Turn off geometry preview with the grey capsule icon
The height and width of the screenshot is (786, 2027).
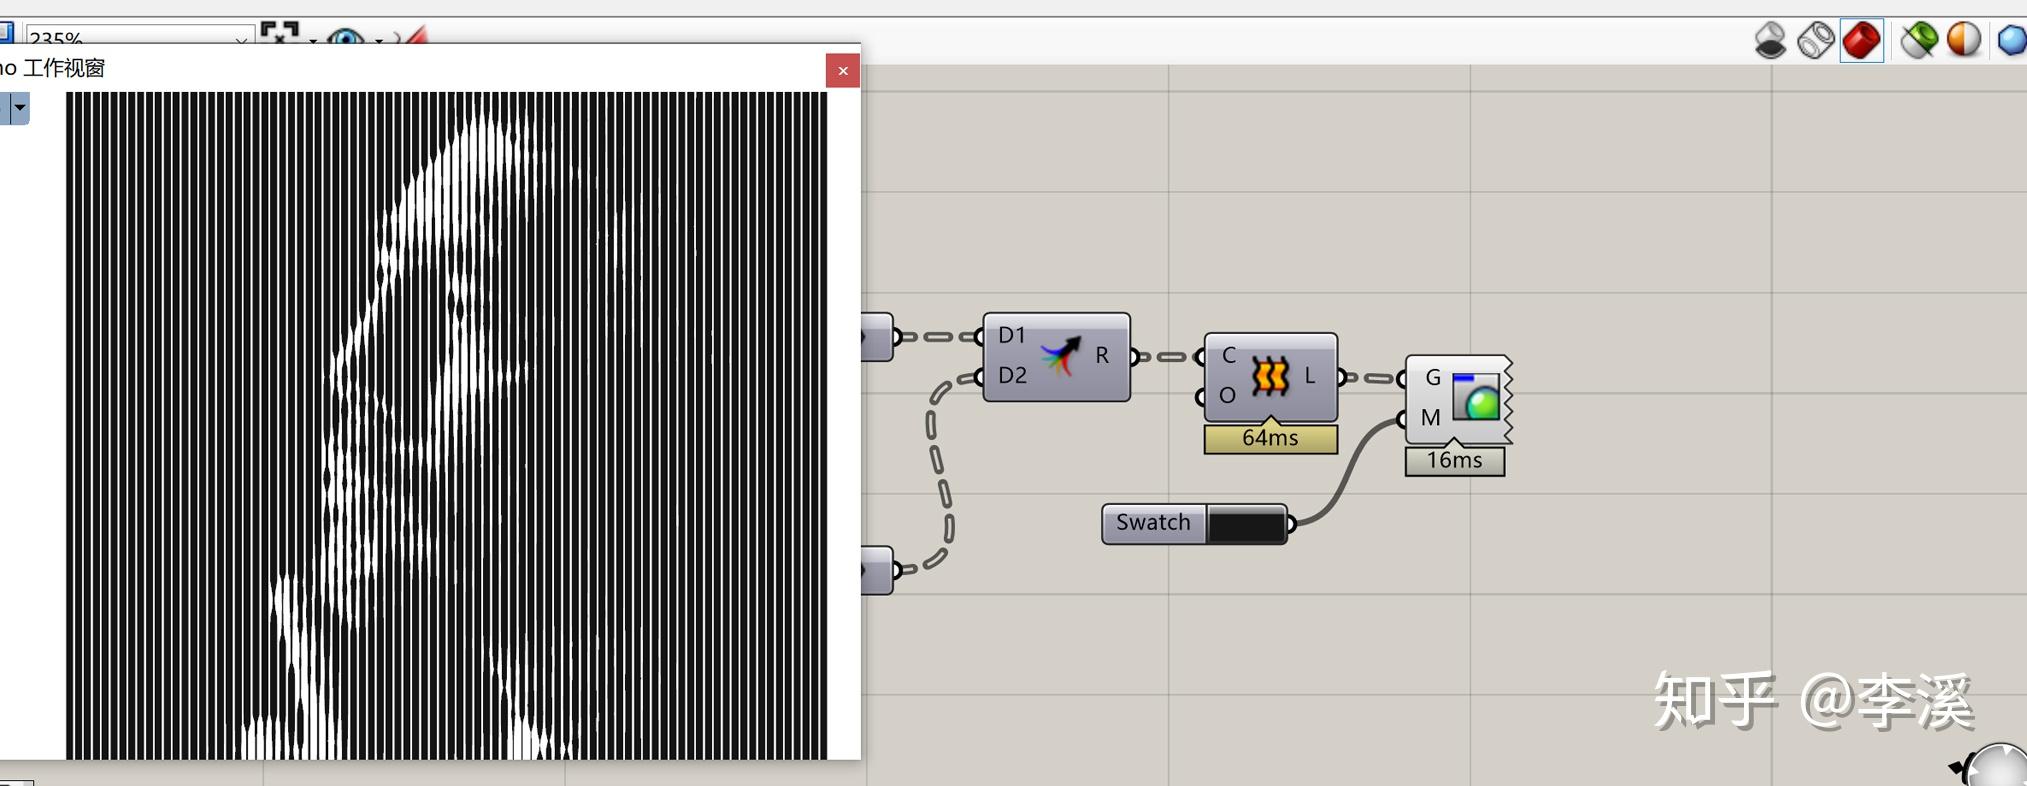coord(1770,40)
